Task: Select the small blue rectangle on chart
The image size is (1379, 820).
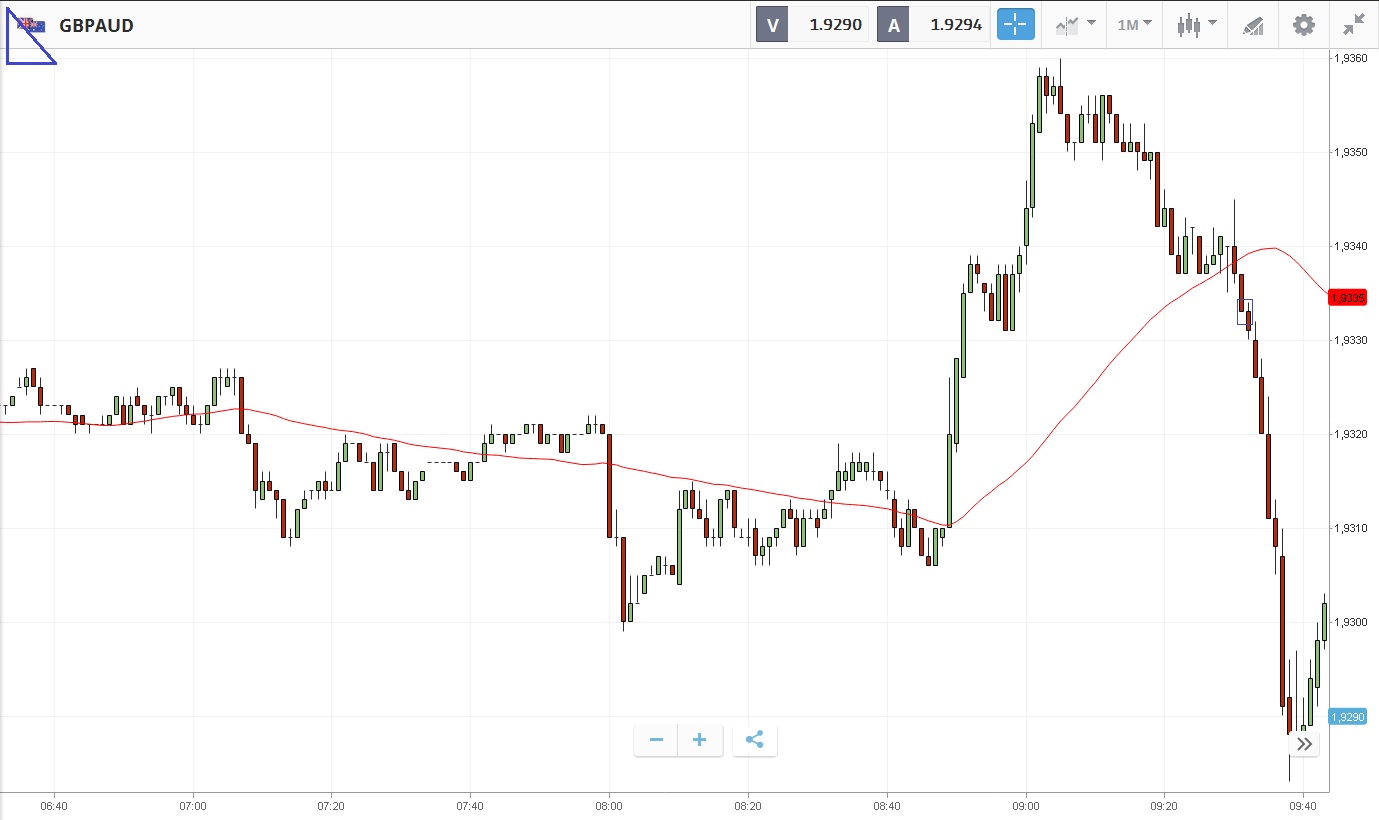Action: (1244, 312)
